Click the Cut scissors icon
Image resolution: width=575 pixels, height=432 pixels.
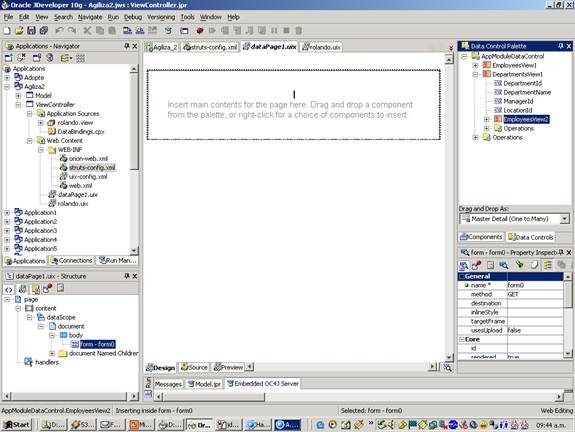pyautogui.click(x=87, y=31)
